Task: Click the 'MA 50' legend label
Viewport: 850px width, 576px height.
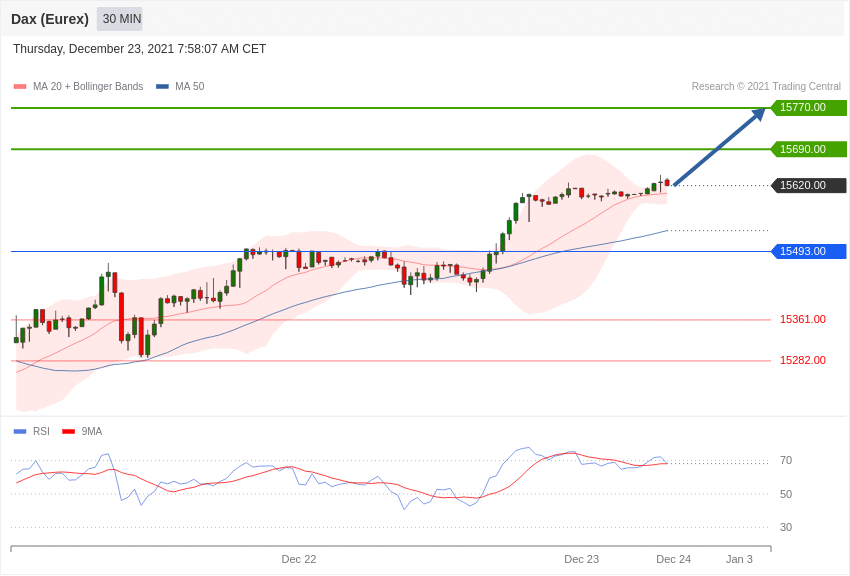Action: tap(190, 86)
